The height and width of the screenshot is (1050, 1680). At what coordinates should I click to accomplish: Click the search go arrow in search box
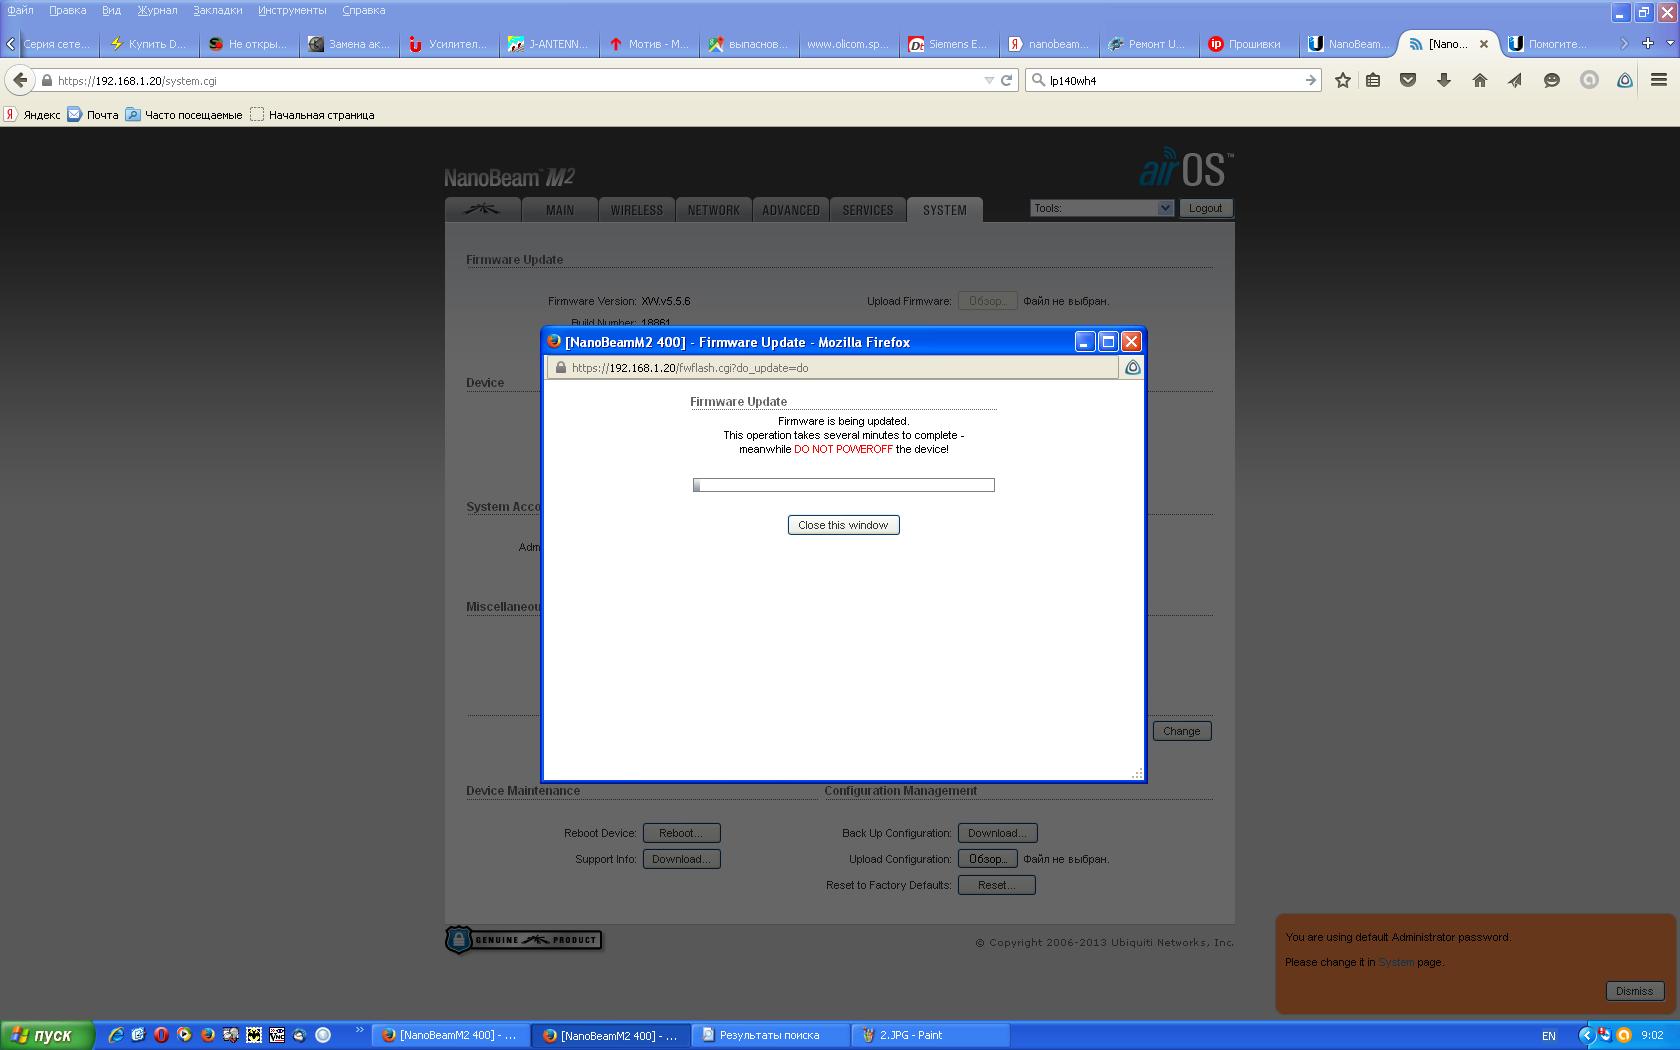click(x=1310, y=80)
